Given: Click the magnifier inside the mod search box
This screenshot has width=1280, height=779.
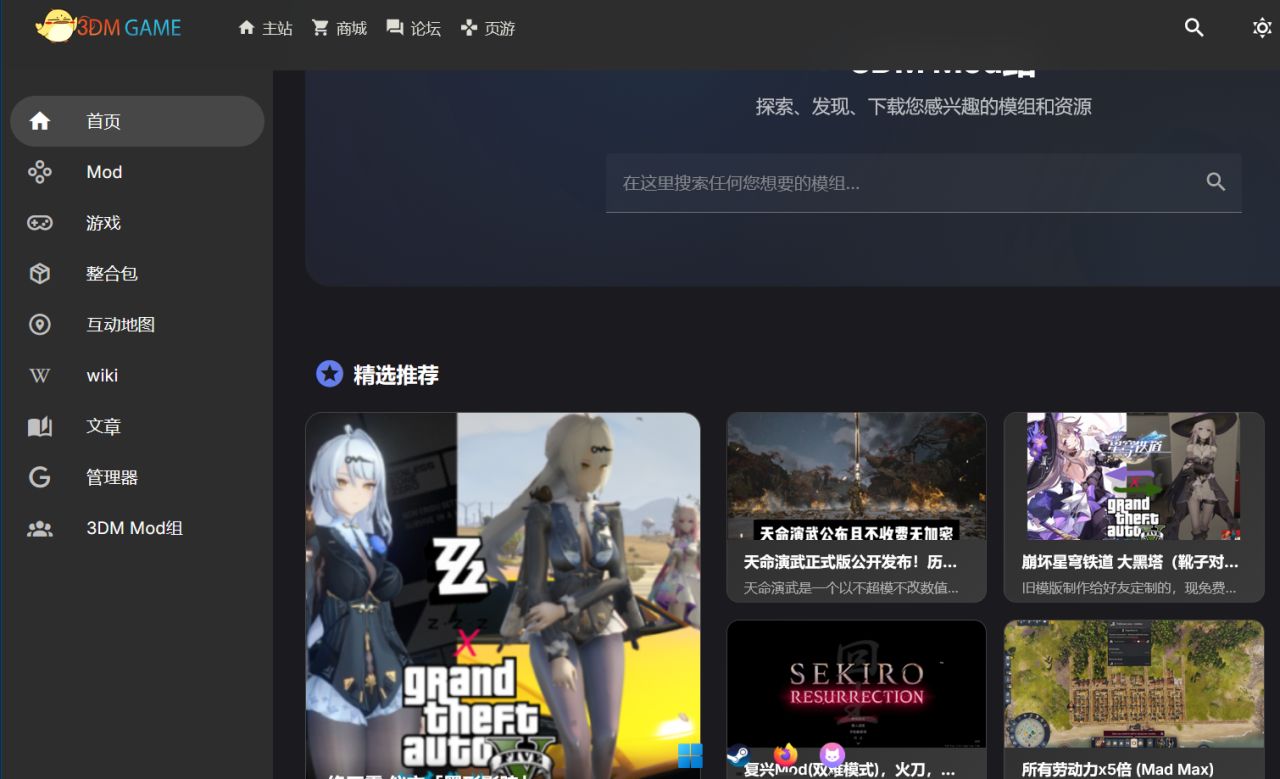Looking at the screenshot, I should [1216, 182].
